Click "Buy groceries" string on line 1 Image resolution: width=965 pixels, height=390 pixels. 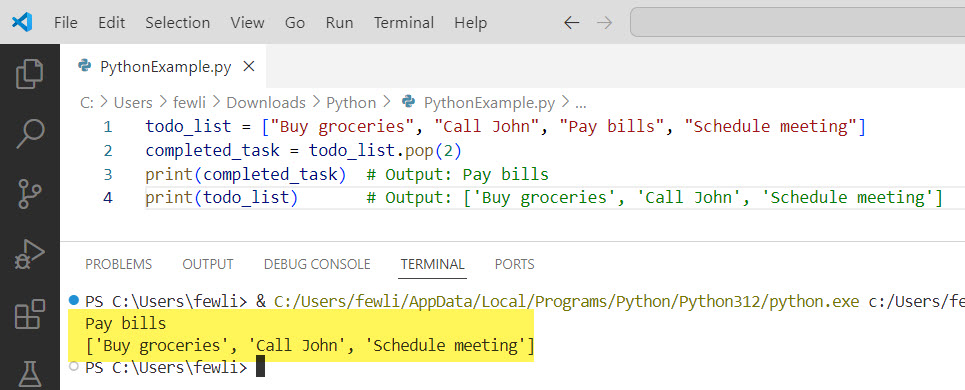point(342,127)
